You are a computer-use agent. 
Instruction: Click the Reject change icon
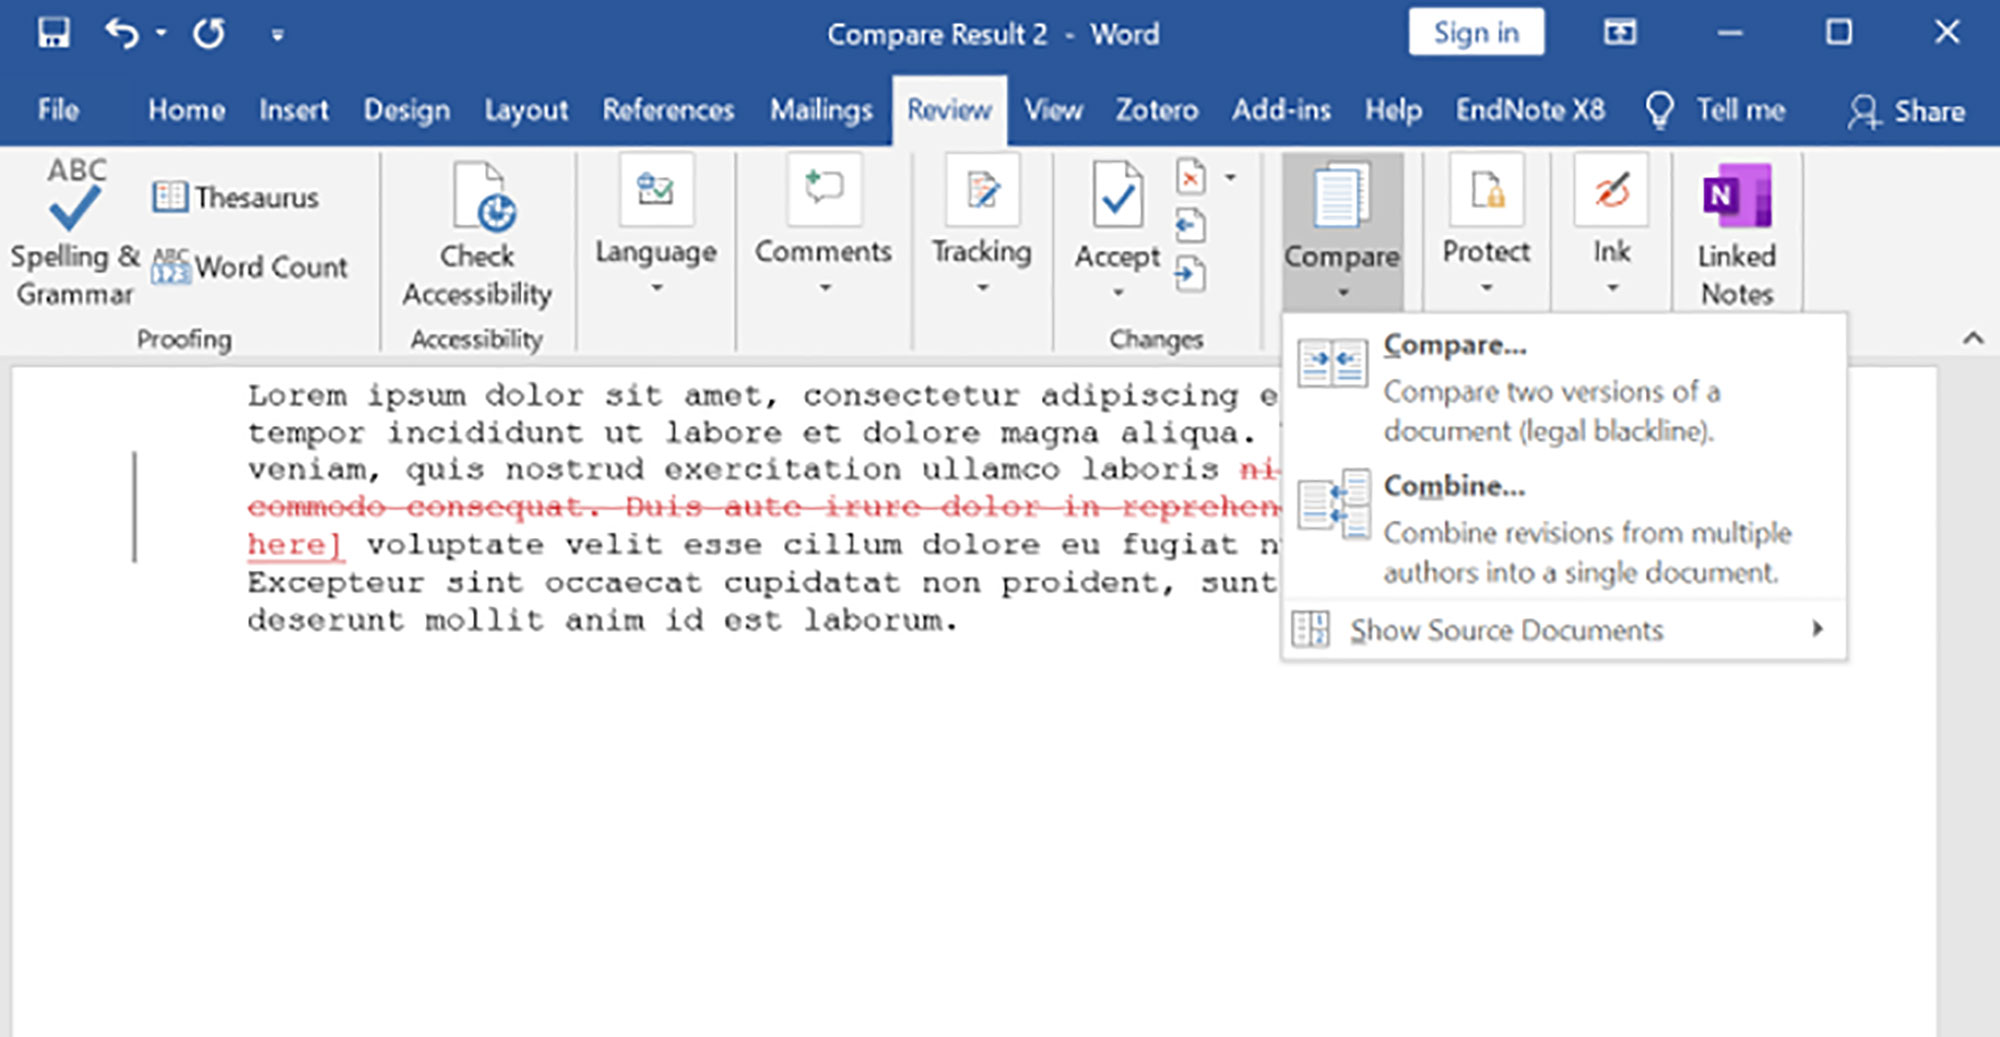pos(1190,178)
